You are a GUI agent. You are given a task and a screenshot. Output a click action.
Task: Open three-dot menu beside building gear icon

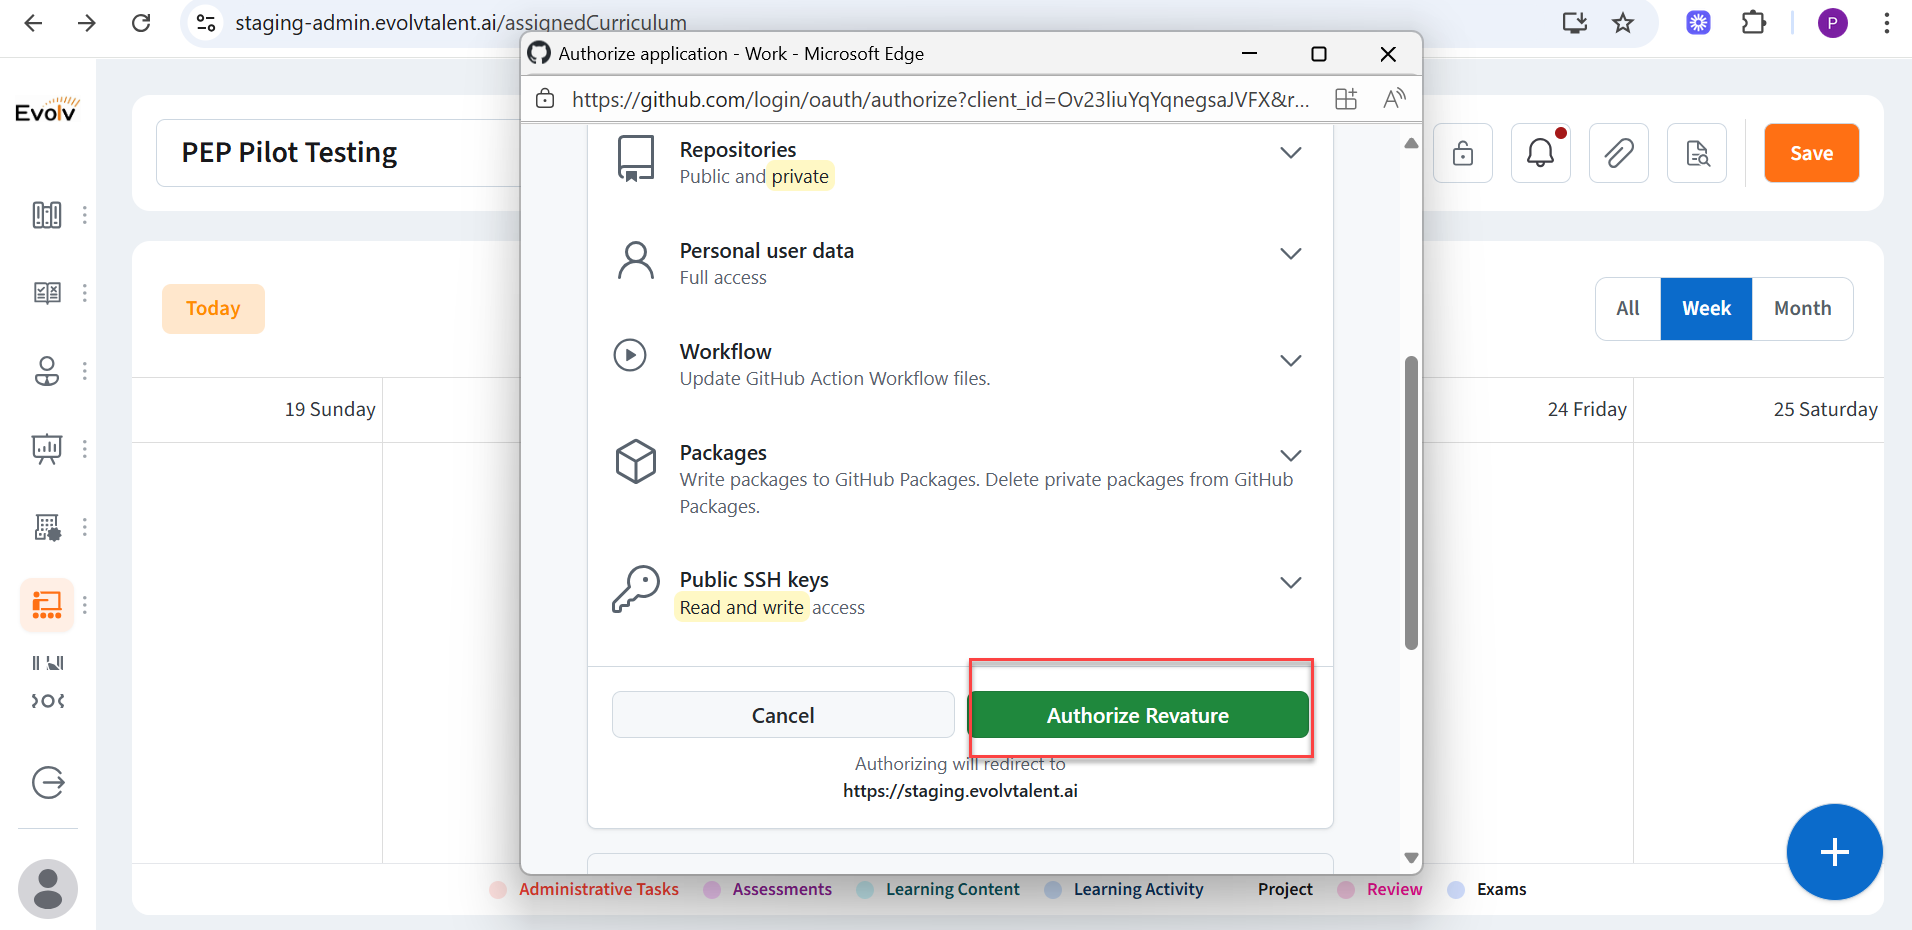pos(85,527)
